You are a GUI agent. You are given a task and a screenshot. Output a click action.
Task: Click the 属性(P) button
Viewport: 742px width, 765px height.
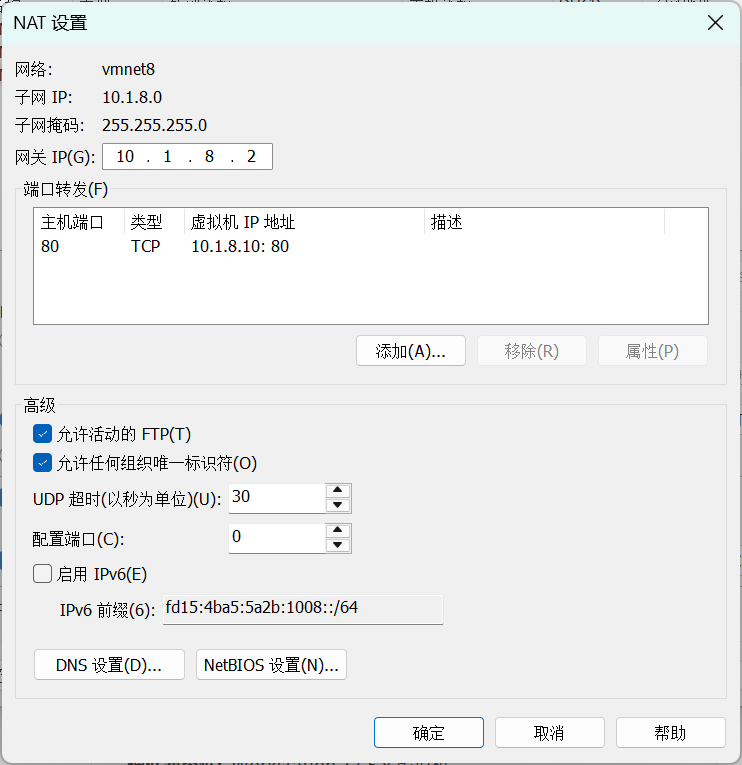click(653, 351)
